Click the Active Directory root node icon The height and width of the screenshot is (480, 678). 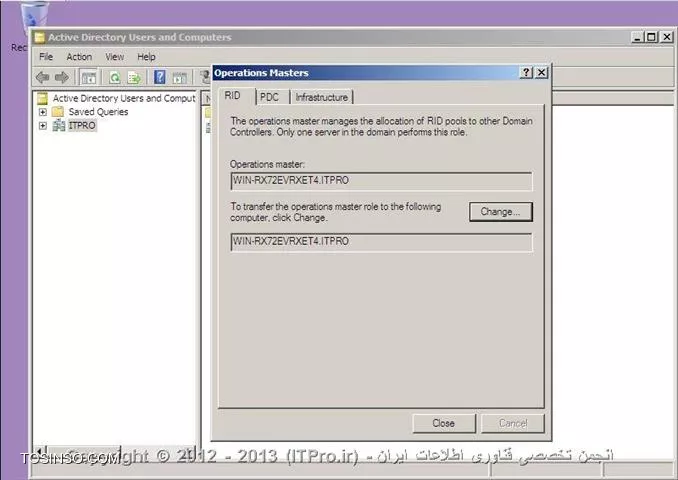42,99
